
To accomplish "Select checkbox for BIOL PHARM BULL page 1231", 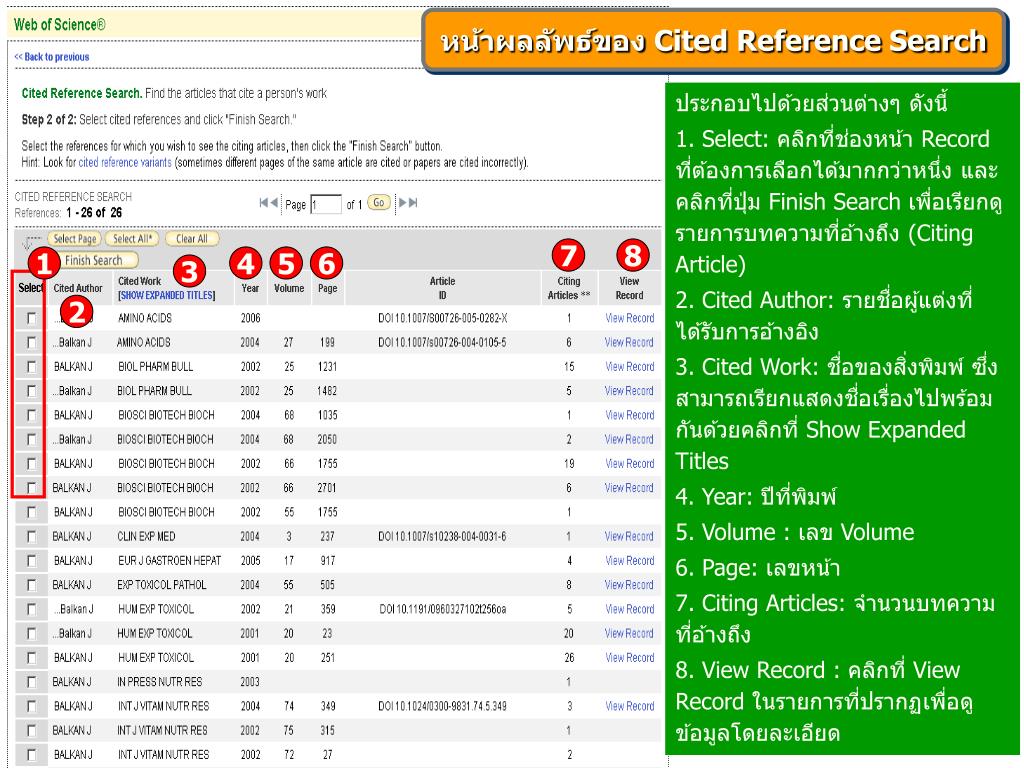I will click(x=31, y=366).
